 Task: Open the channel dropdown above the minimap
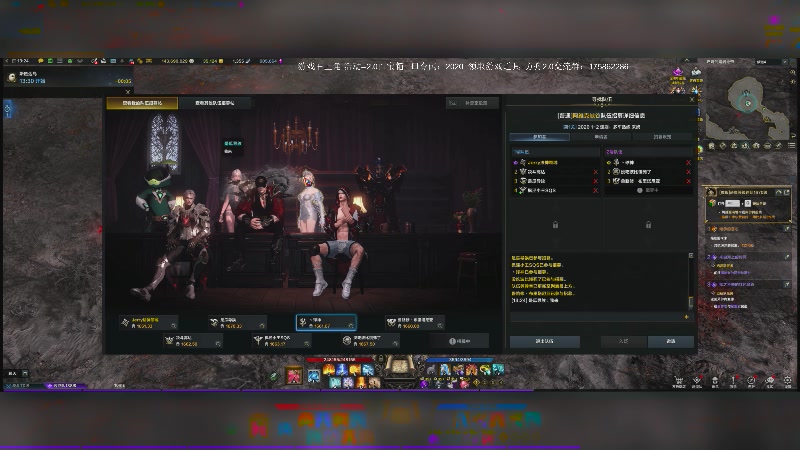[770, 62]
